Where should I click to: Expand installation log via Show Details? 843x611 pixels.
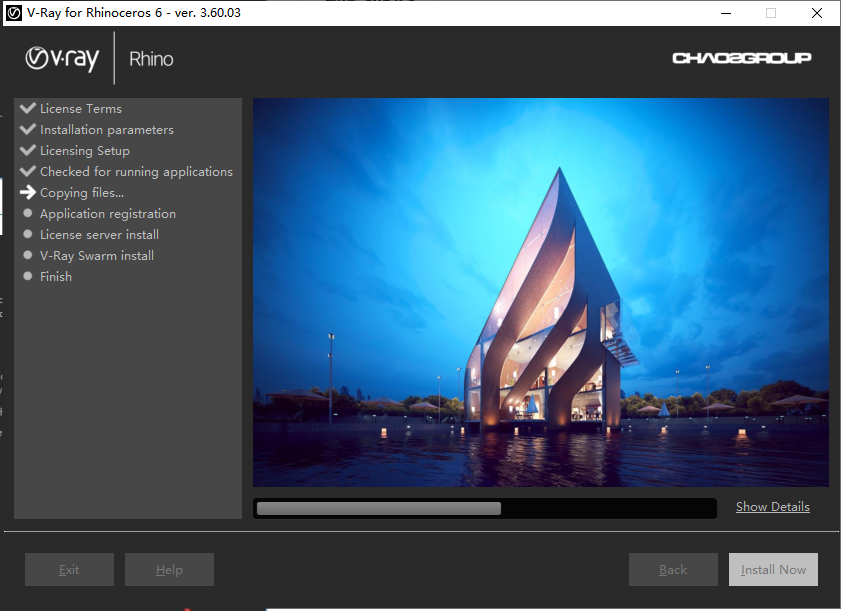click(772, 507)
